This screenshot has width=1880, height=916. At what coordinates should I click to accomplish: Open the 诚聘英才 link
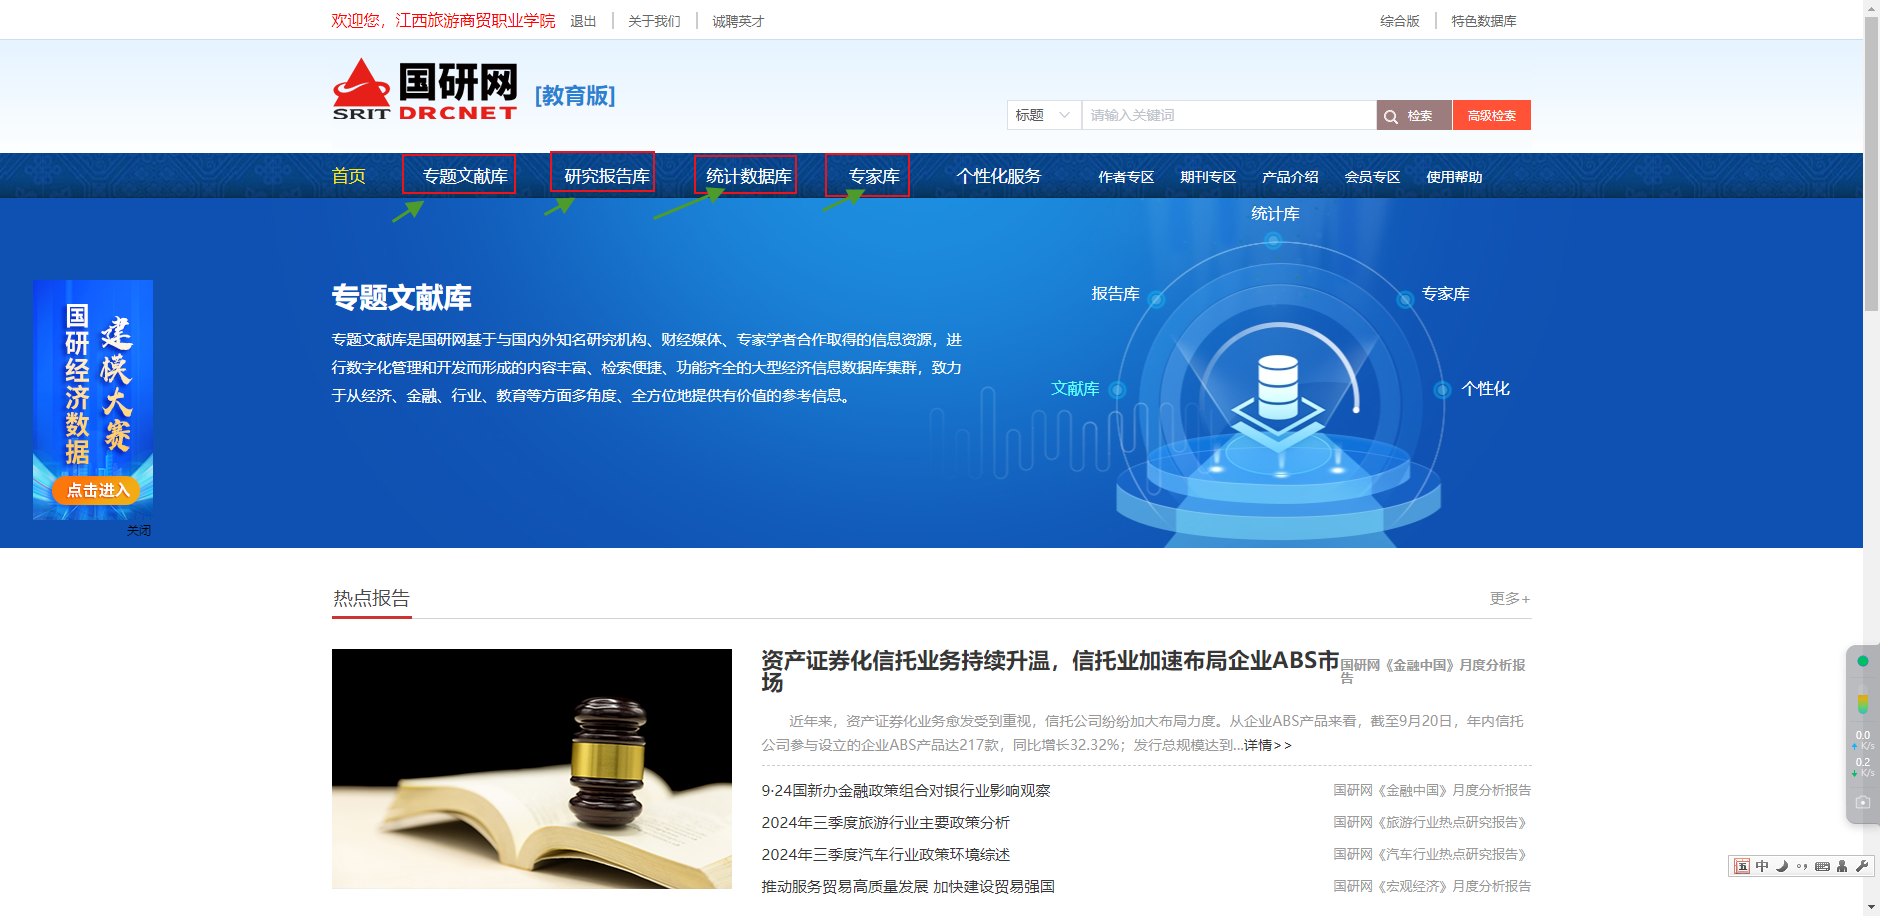click(738, 21)
